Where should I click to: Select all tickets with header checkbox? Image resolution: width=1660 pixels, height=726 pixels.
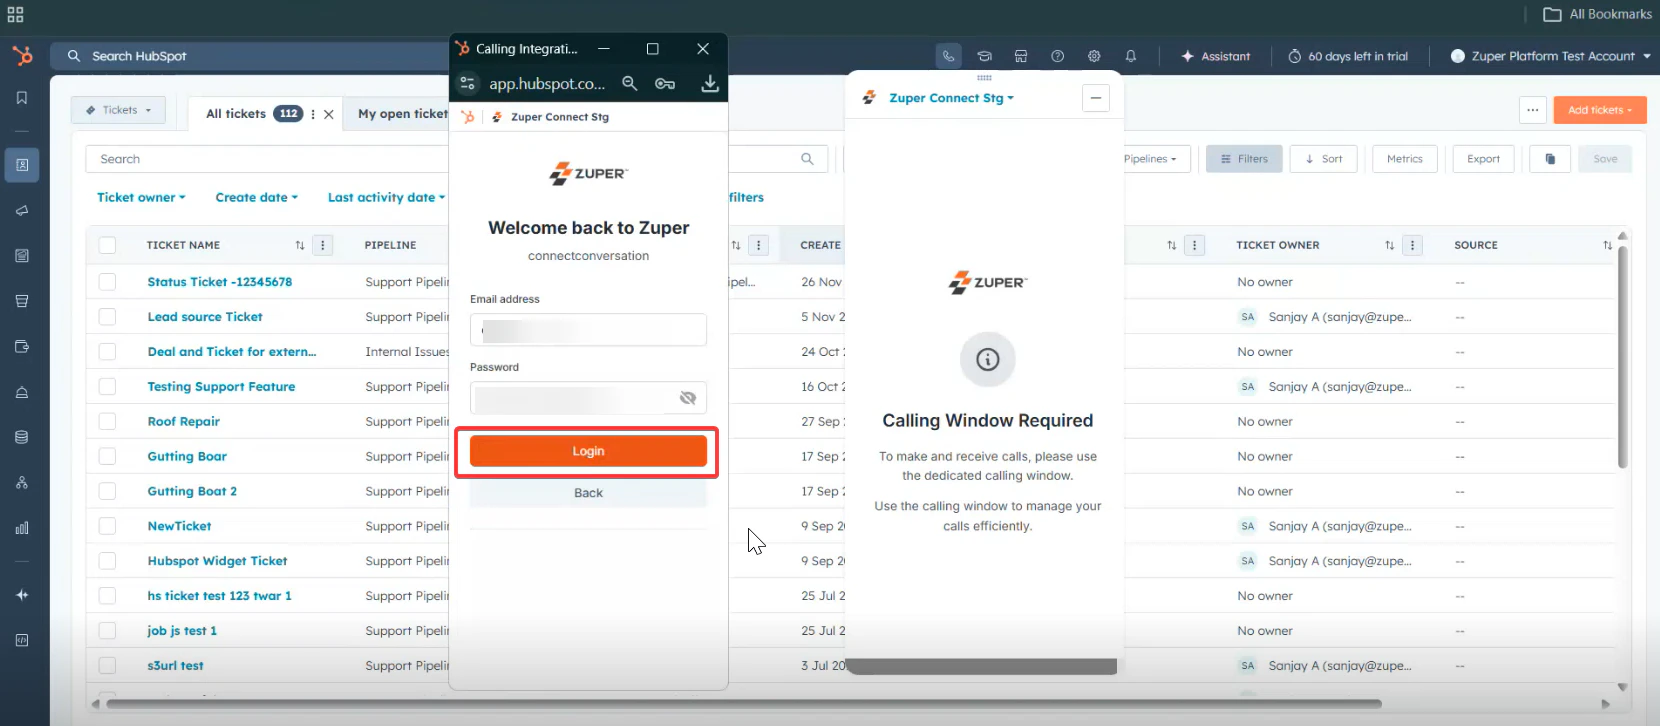point(108,245)
